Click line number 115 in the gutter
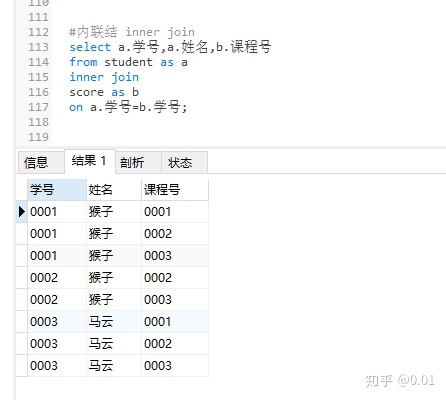 (38, 77)
